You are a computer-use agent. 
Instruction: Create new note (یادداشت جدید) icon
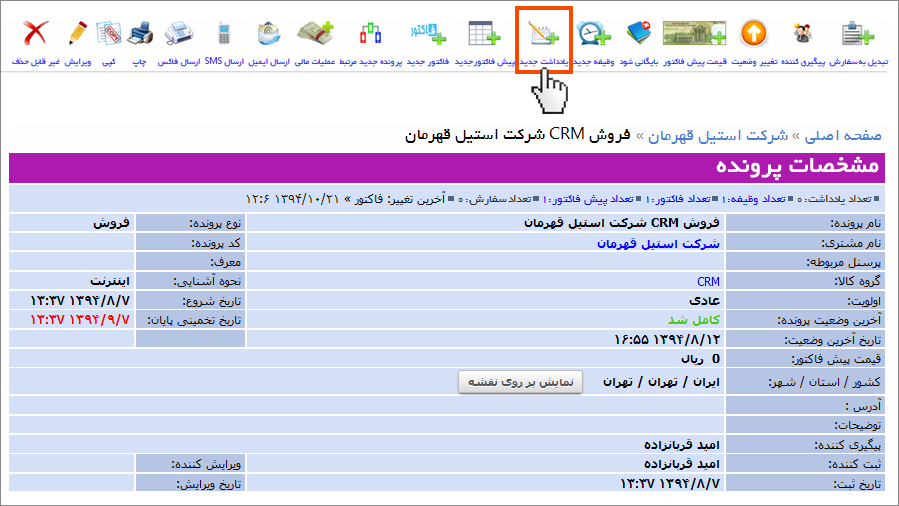[544, 33]
